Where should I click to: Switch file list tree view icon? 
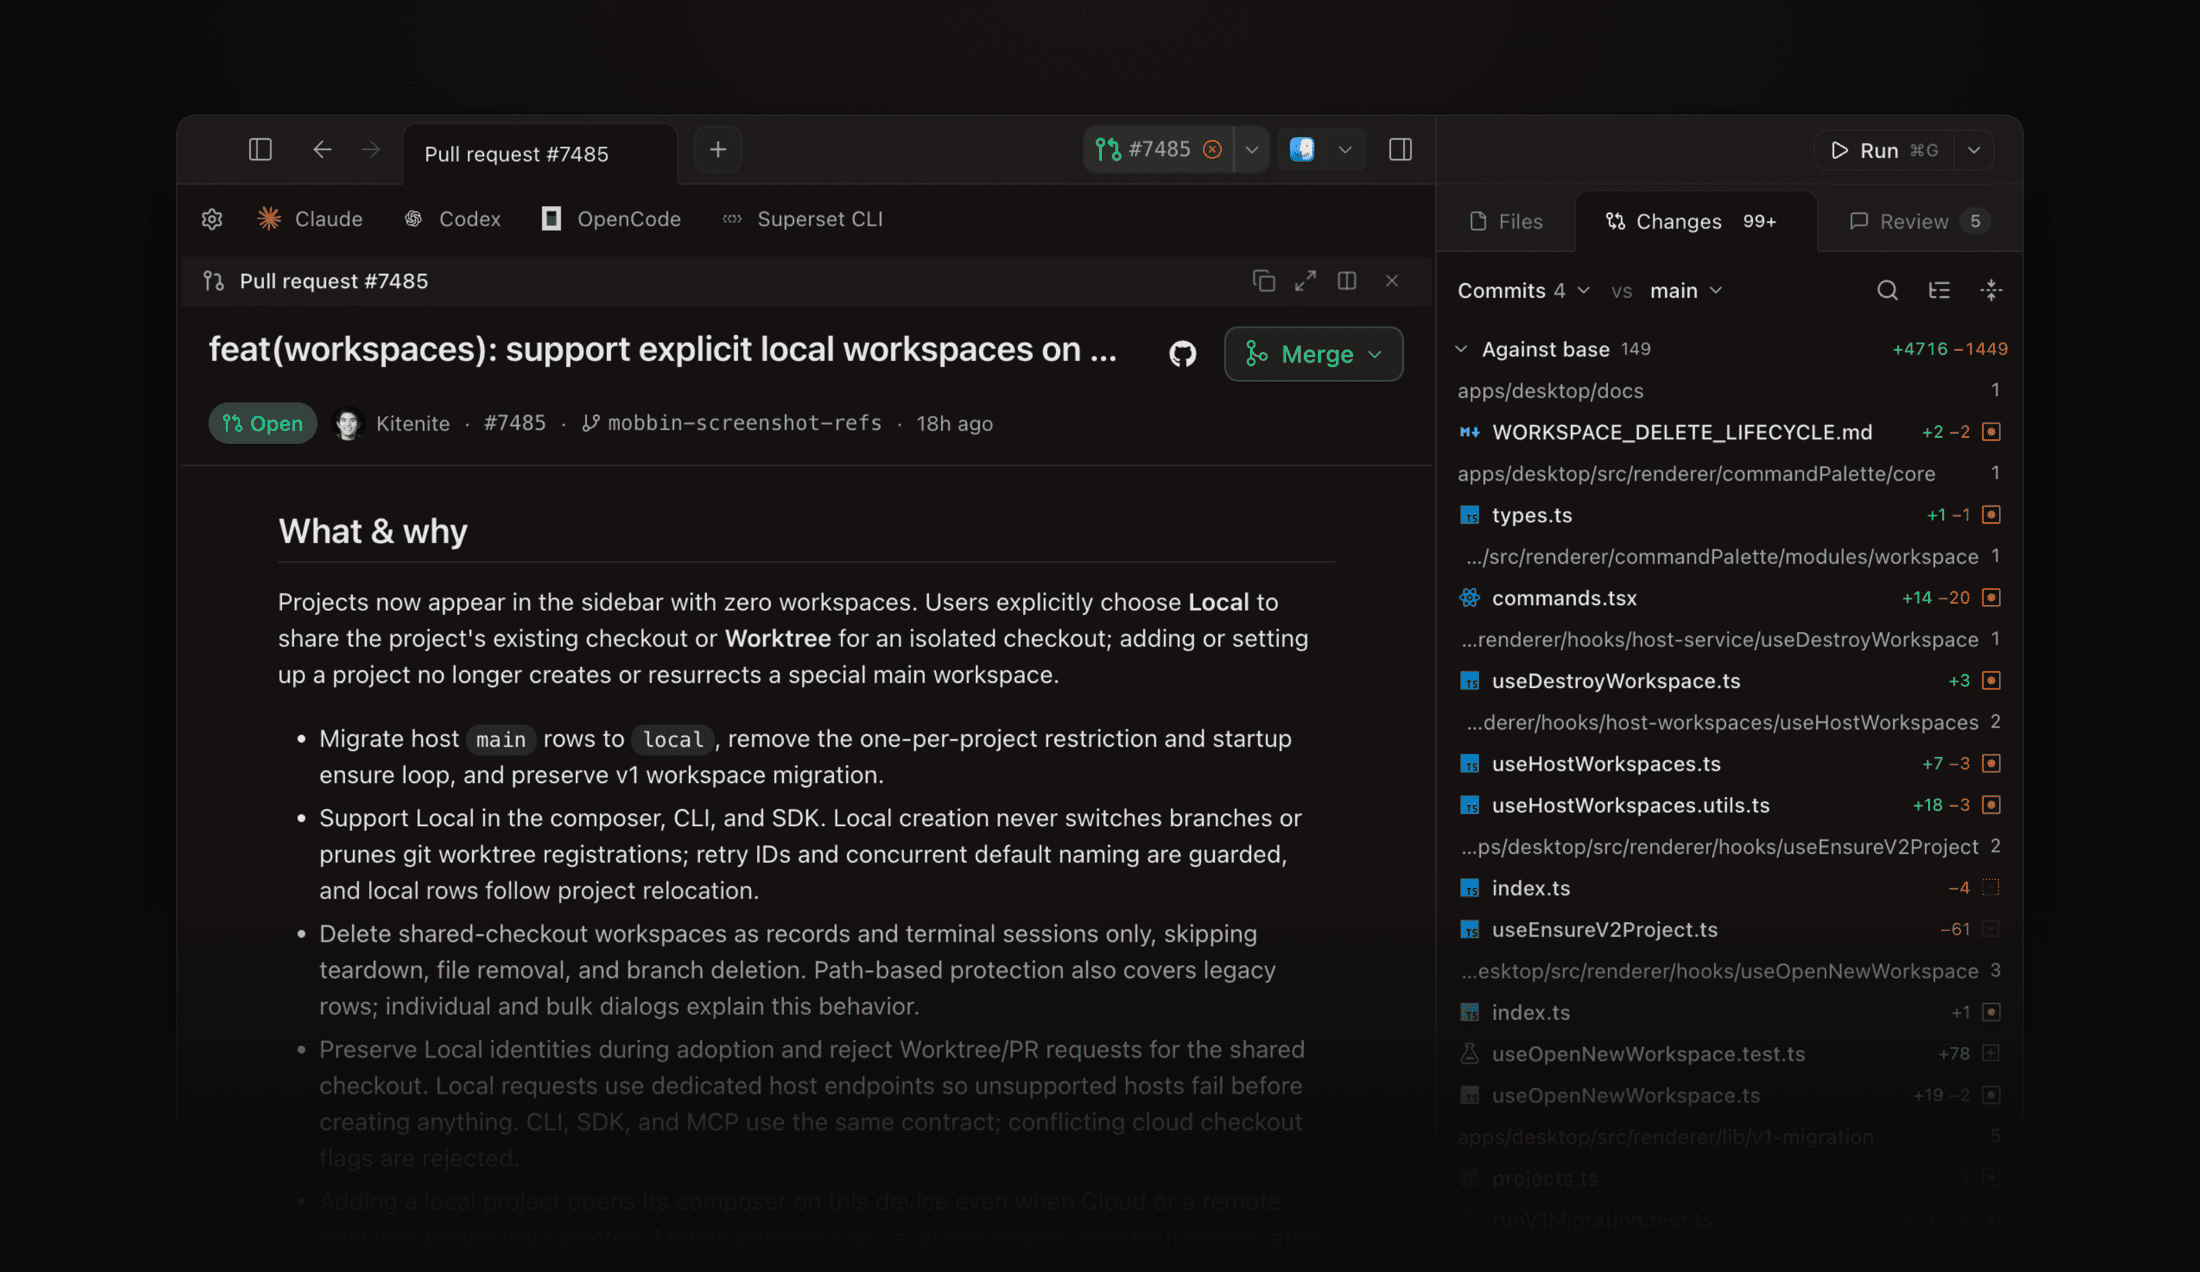[1939, 291]
